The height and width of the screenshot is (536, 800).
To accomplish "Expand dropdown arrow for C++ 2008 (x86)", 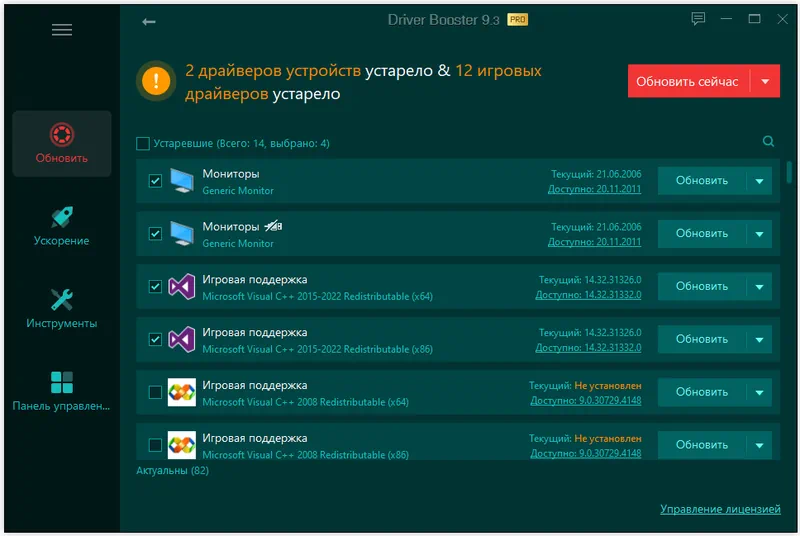I will [759, 445].
